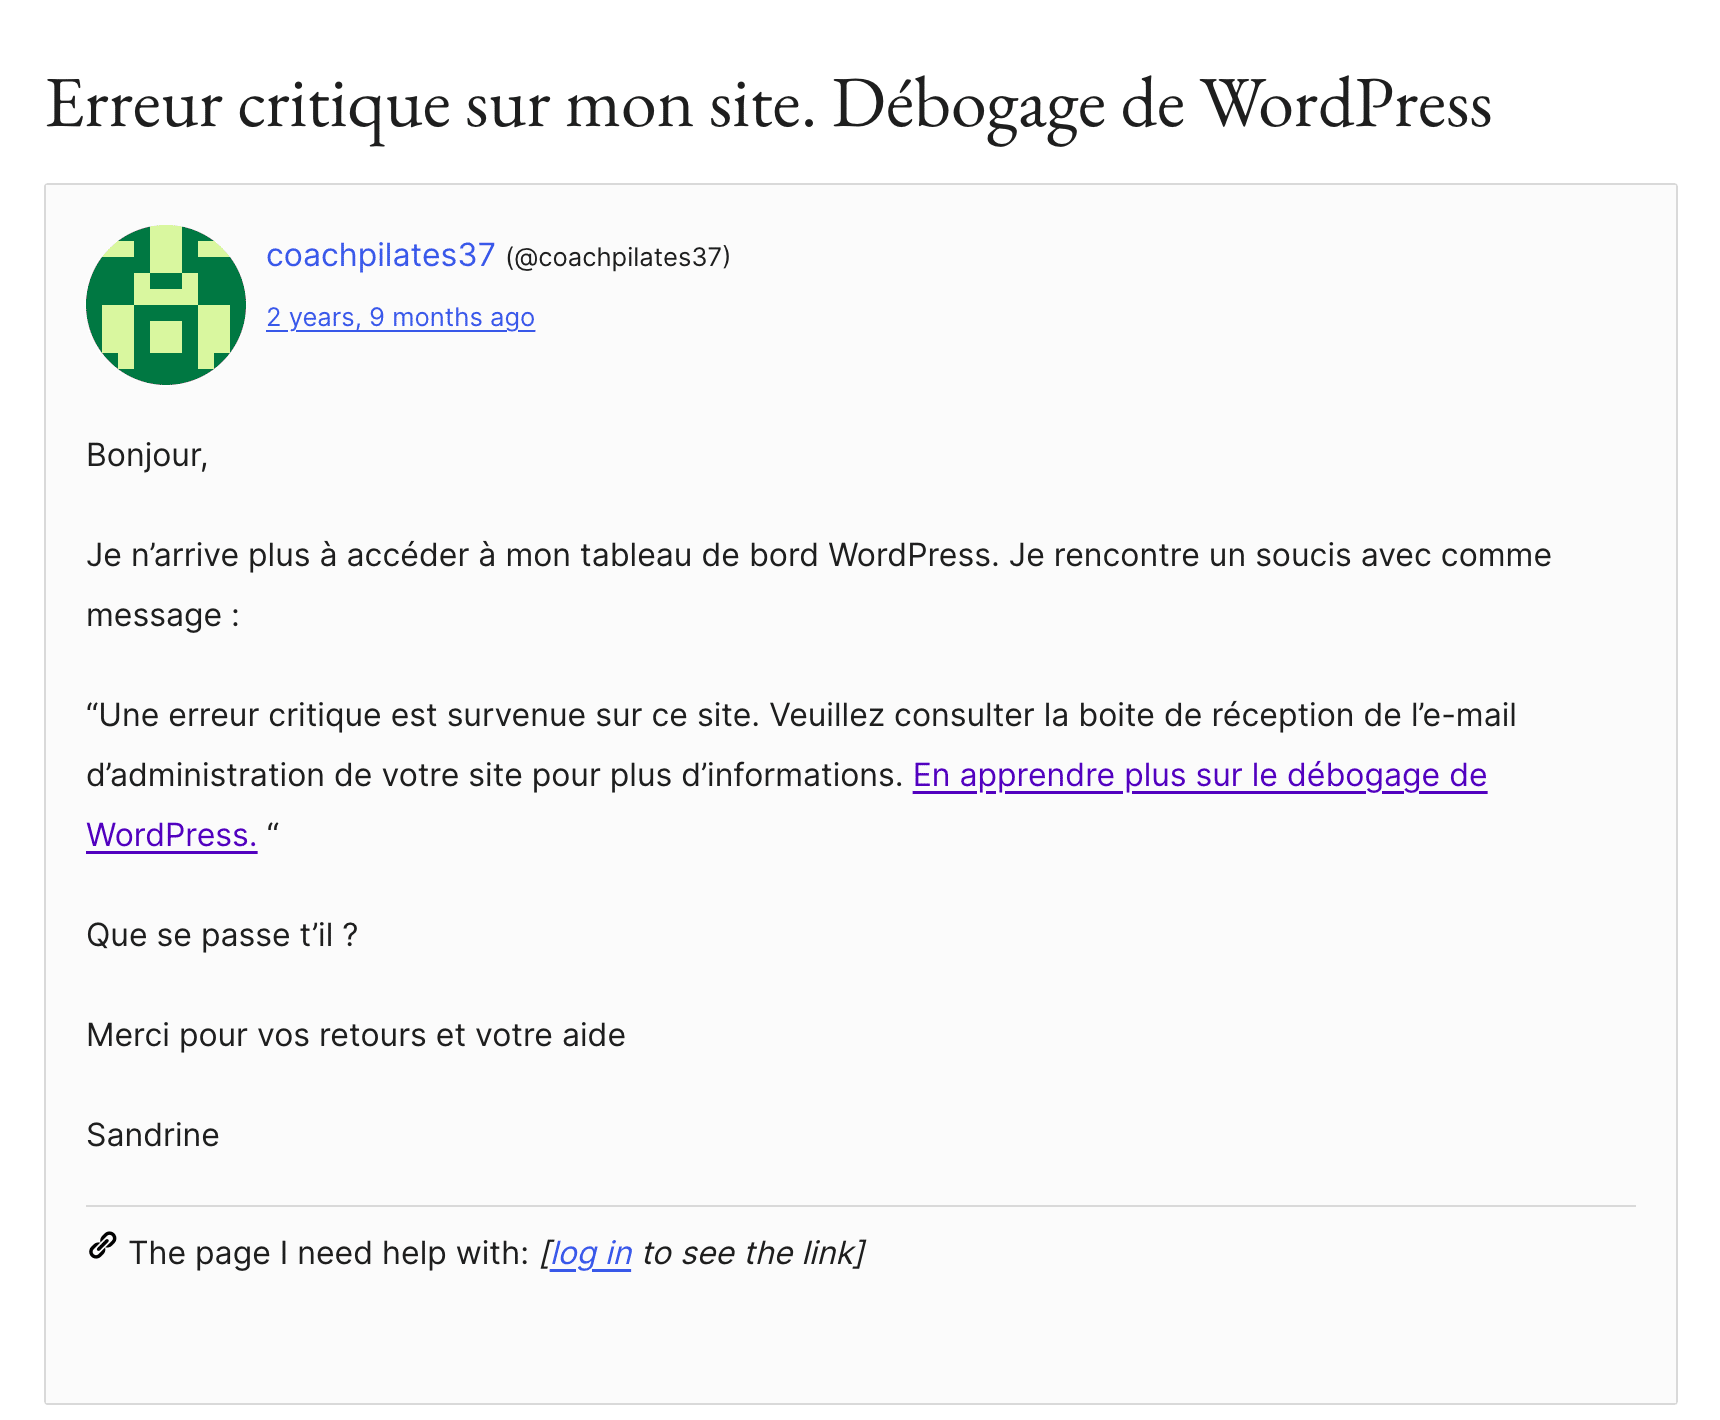
Task: Open coachpilates37's avatar image
Action: pyautogui.click(x=166, y=305)
